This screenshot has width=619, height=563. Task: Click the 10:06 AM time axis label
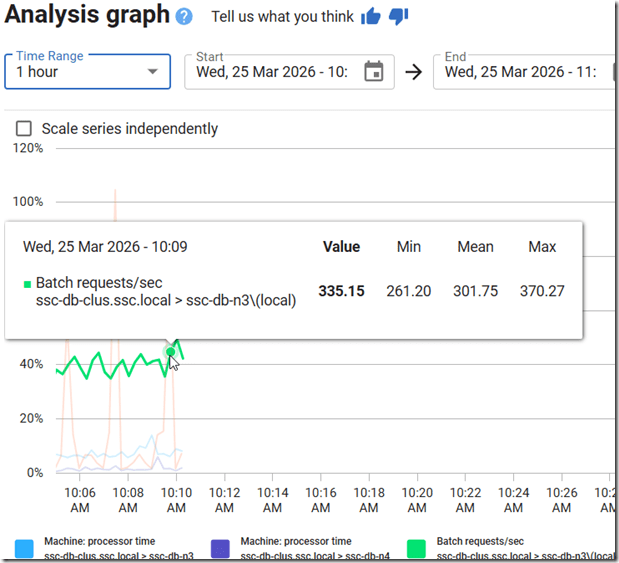(79, 500)
